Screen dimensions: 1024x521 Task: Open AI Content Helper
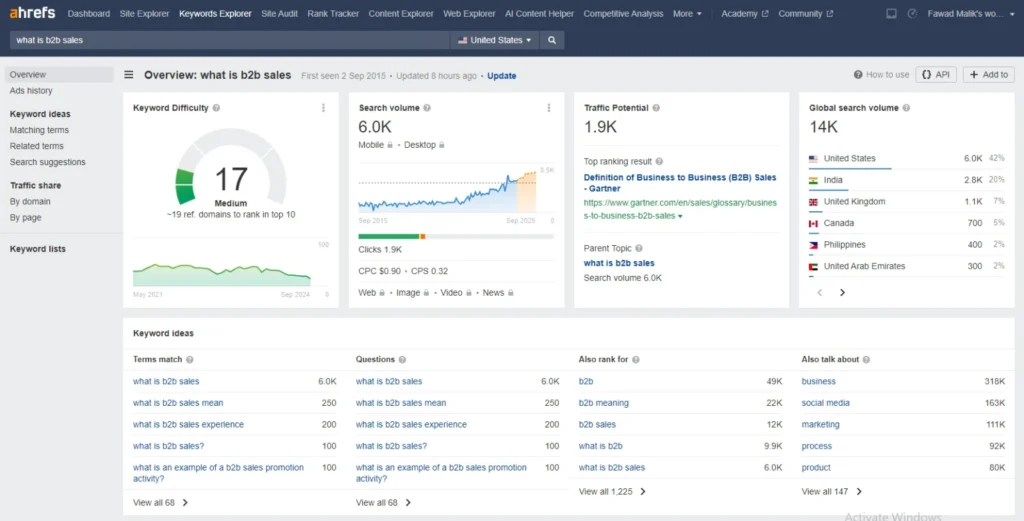[539, 13]
